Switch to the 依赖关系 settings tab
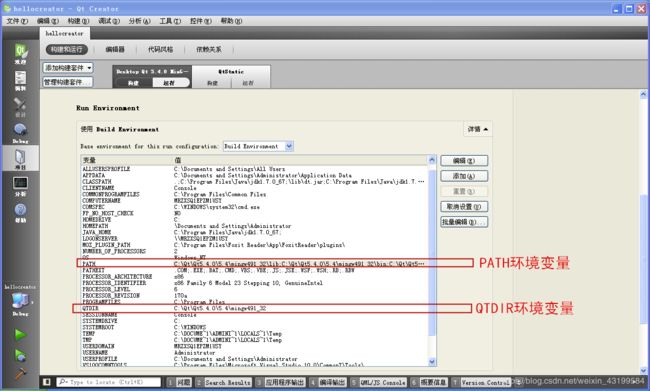Image resolution: width=650 pixels, height=391 pixels. [209, 49]
